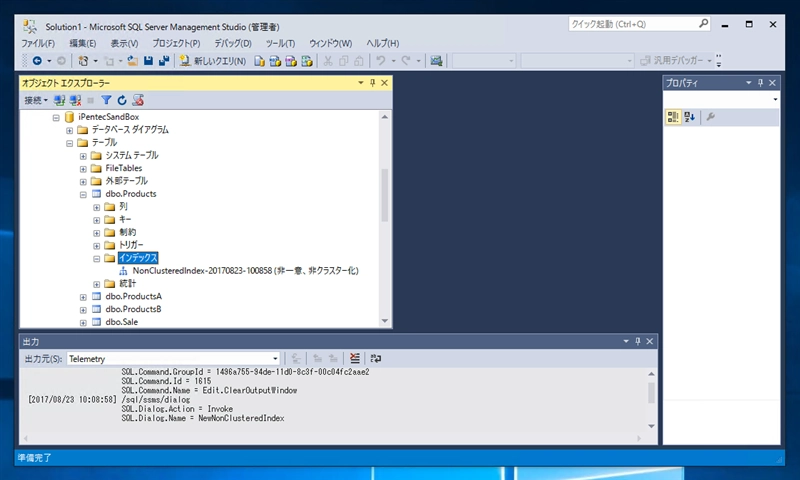Click the Analysis Services XMLA Query icon
The width and height of the screenshot is (800, 480).
click(307, 61)
